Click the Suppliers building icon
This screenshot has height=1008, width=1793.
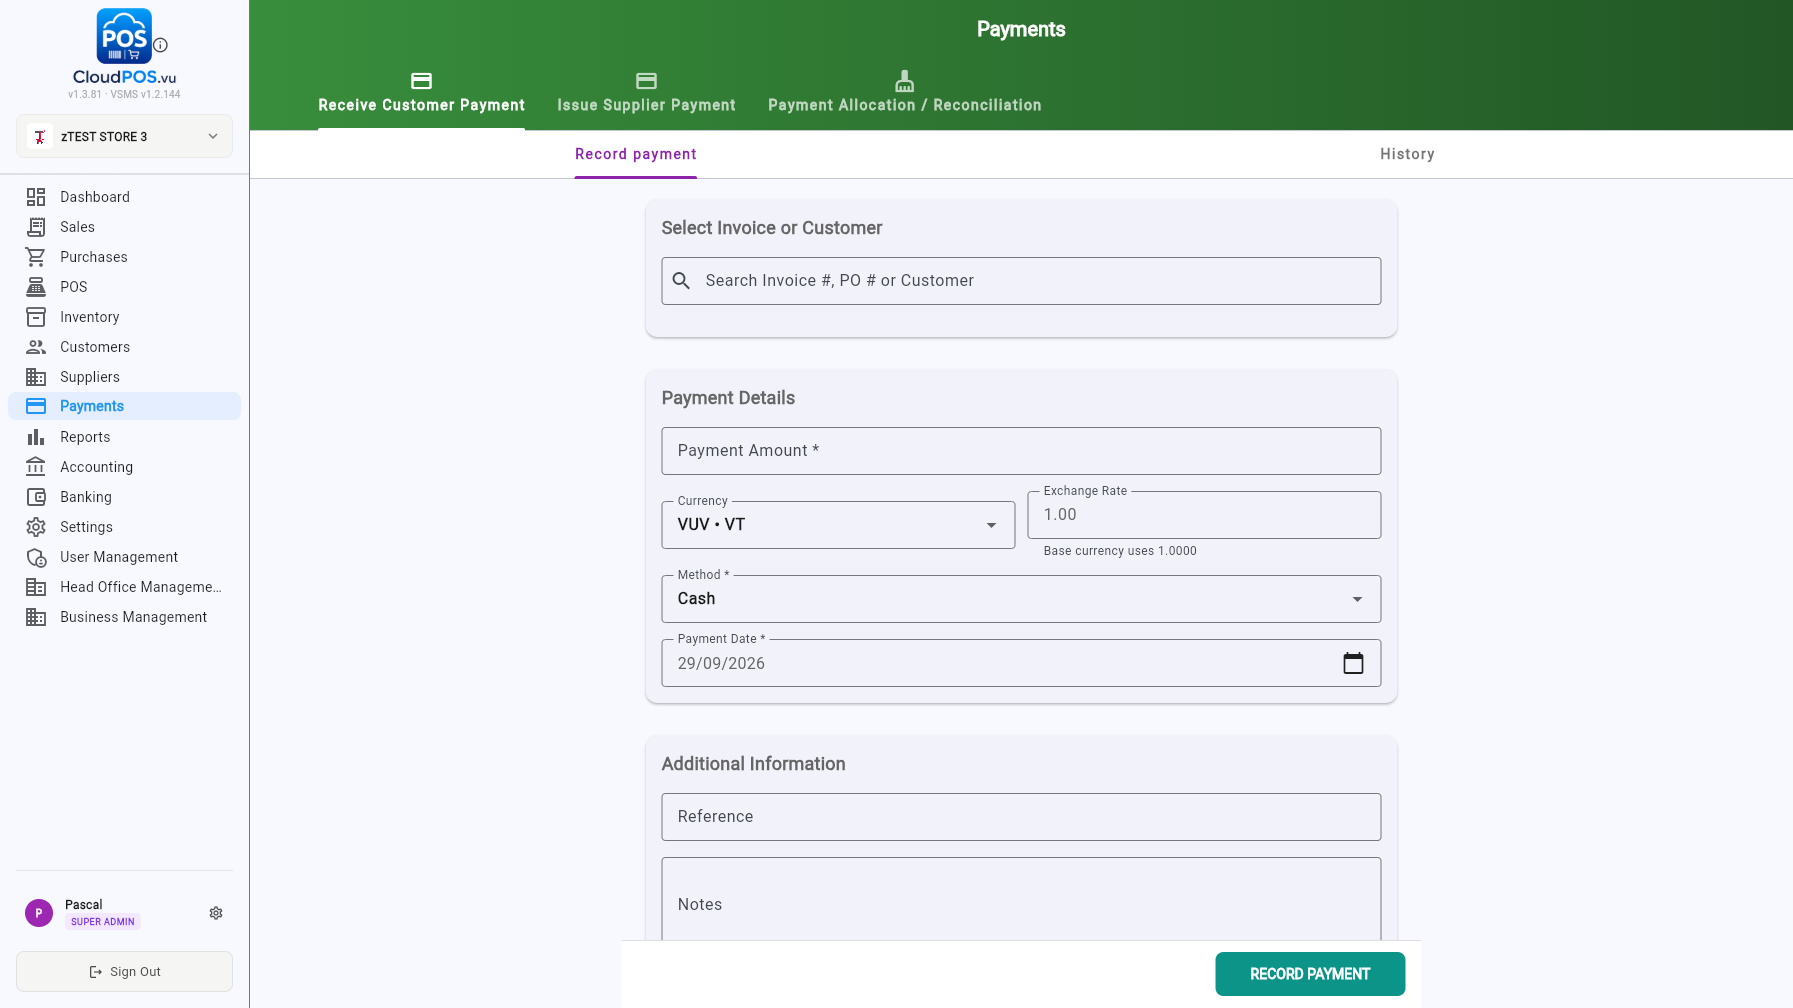[36, 377]
